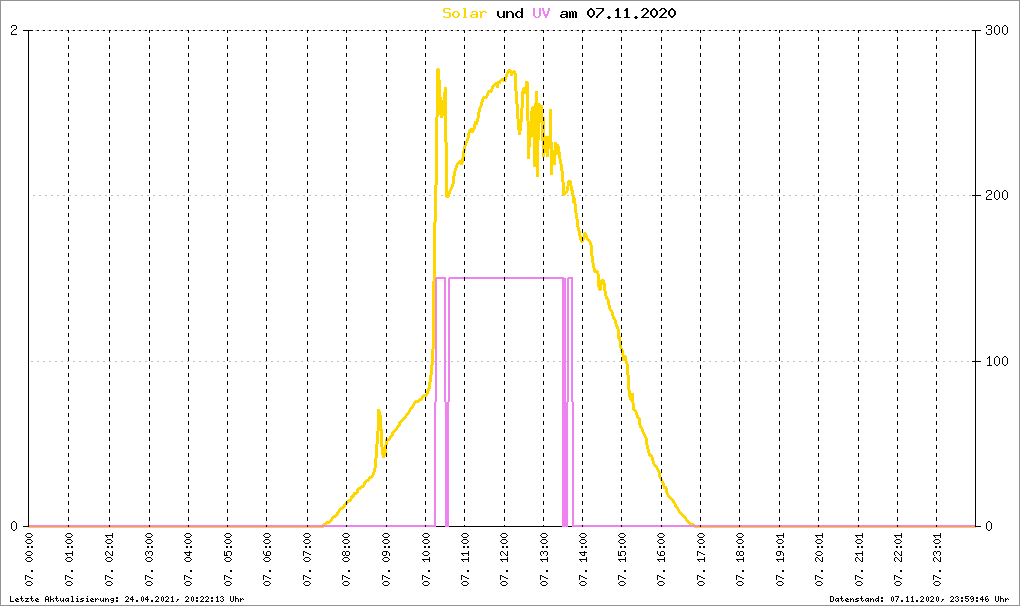Click the 2 value on left axis
The width and height of the screenshot is (1020, 606).
pos(14,31)
